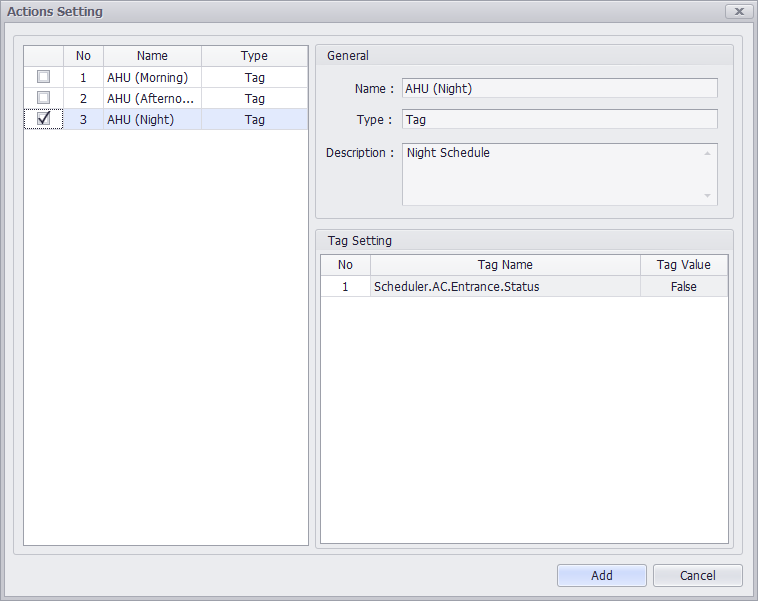The height and width of the screenshot is (601, 758).
Task: Close the Actions Setting dialog
Action: [738, 11]
